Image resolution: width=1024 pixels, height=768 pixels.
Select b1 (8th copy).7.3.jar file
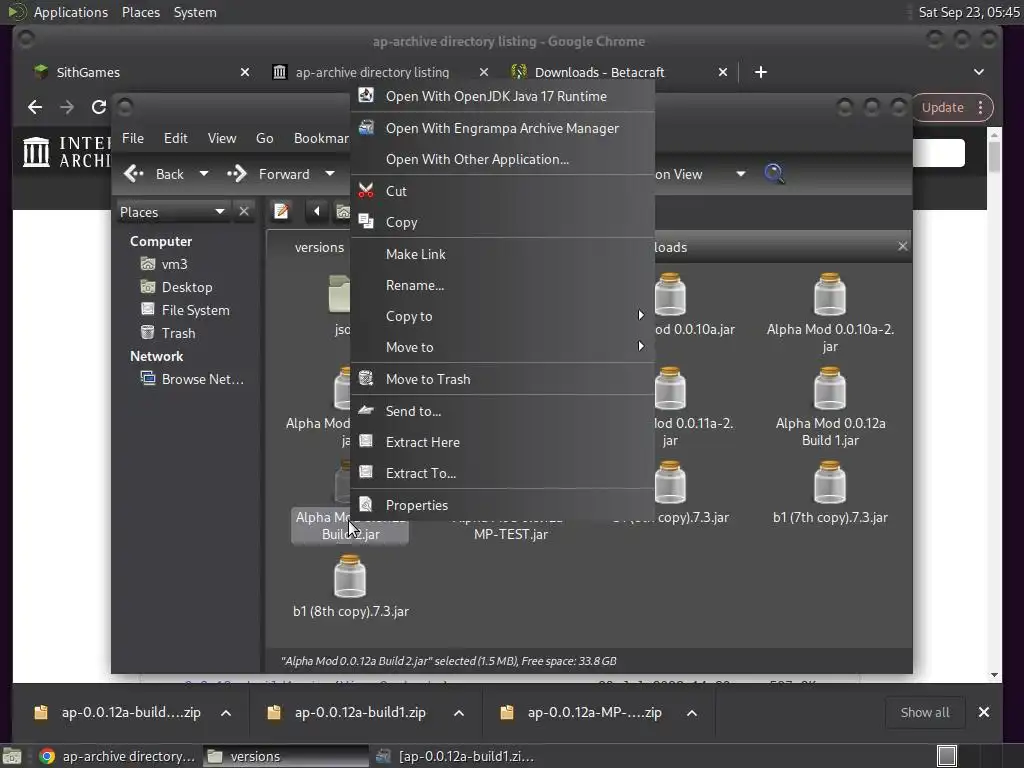[351, 587]
